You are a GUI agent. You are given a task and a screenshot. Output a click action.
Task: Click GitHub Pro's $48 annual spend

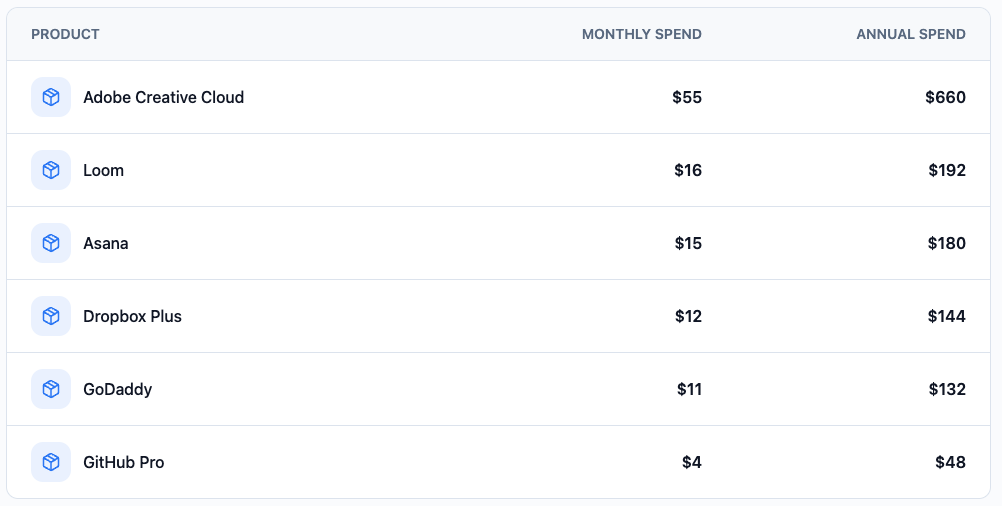tap(951, 462)
